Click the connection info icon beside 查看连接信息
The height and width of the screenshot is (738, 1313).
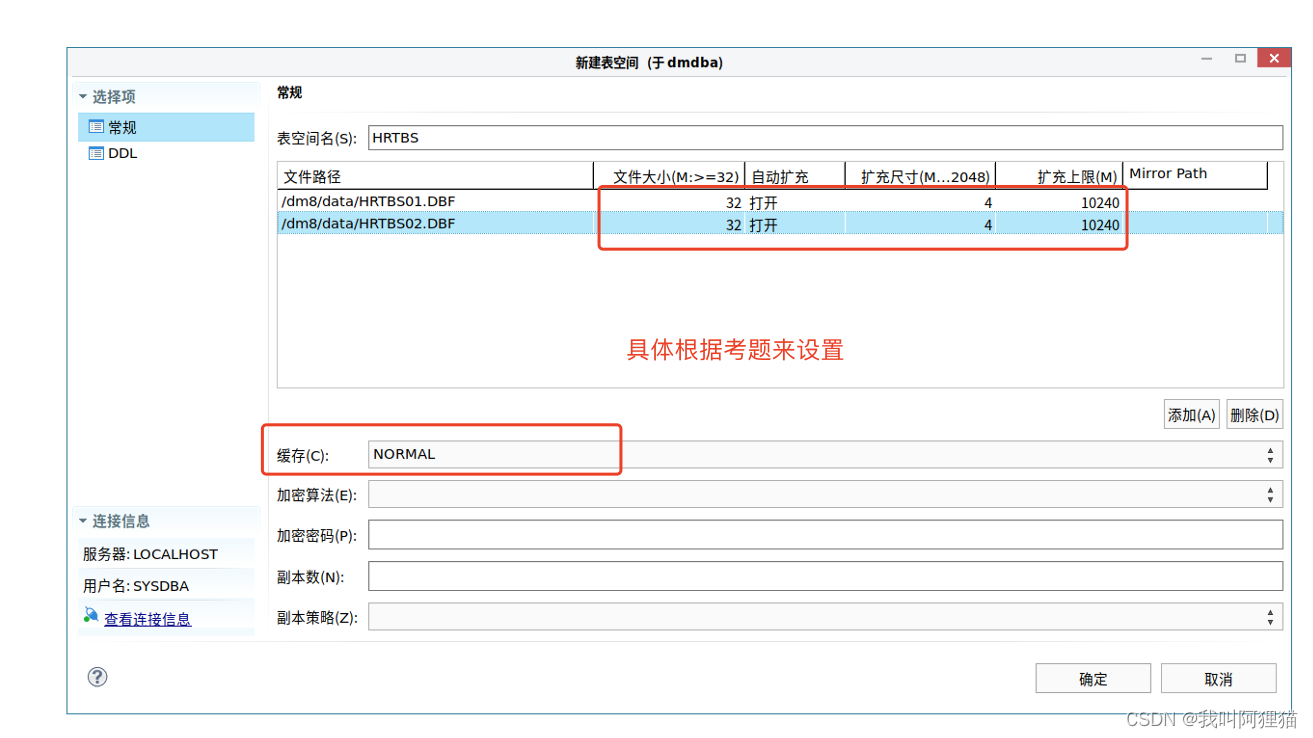click(91, 616)
